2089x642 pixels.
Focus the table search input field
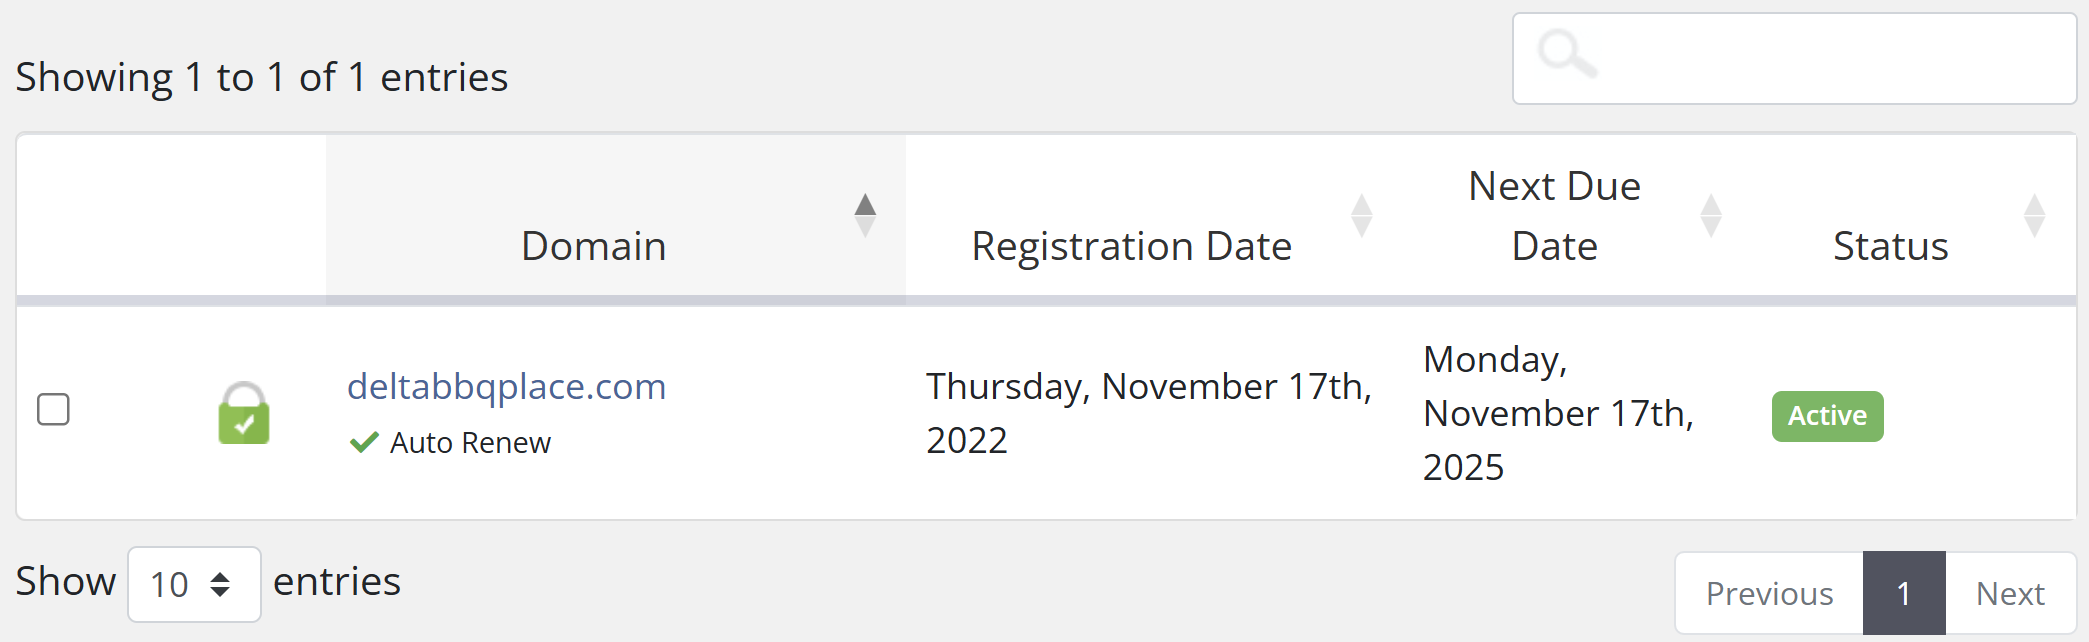[x=1830, y=58]
